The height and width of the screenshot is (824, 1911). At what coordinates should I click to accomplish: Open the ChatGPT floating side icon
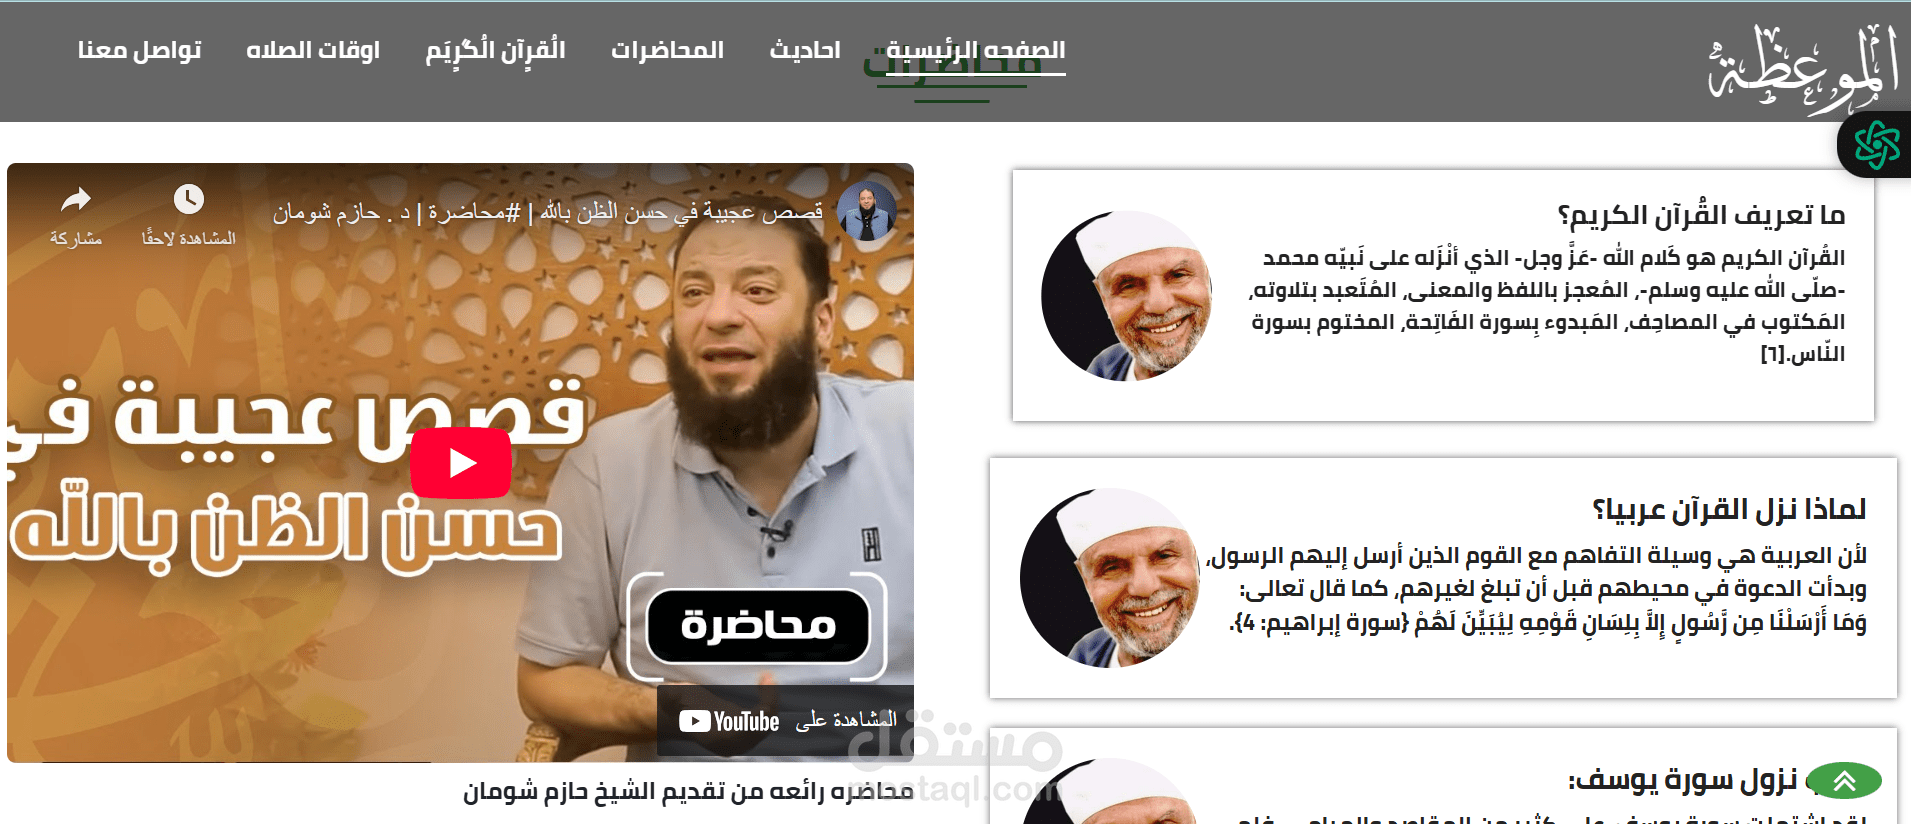click(x=1876, y=145)
